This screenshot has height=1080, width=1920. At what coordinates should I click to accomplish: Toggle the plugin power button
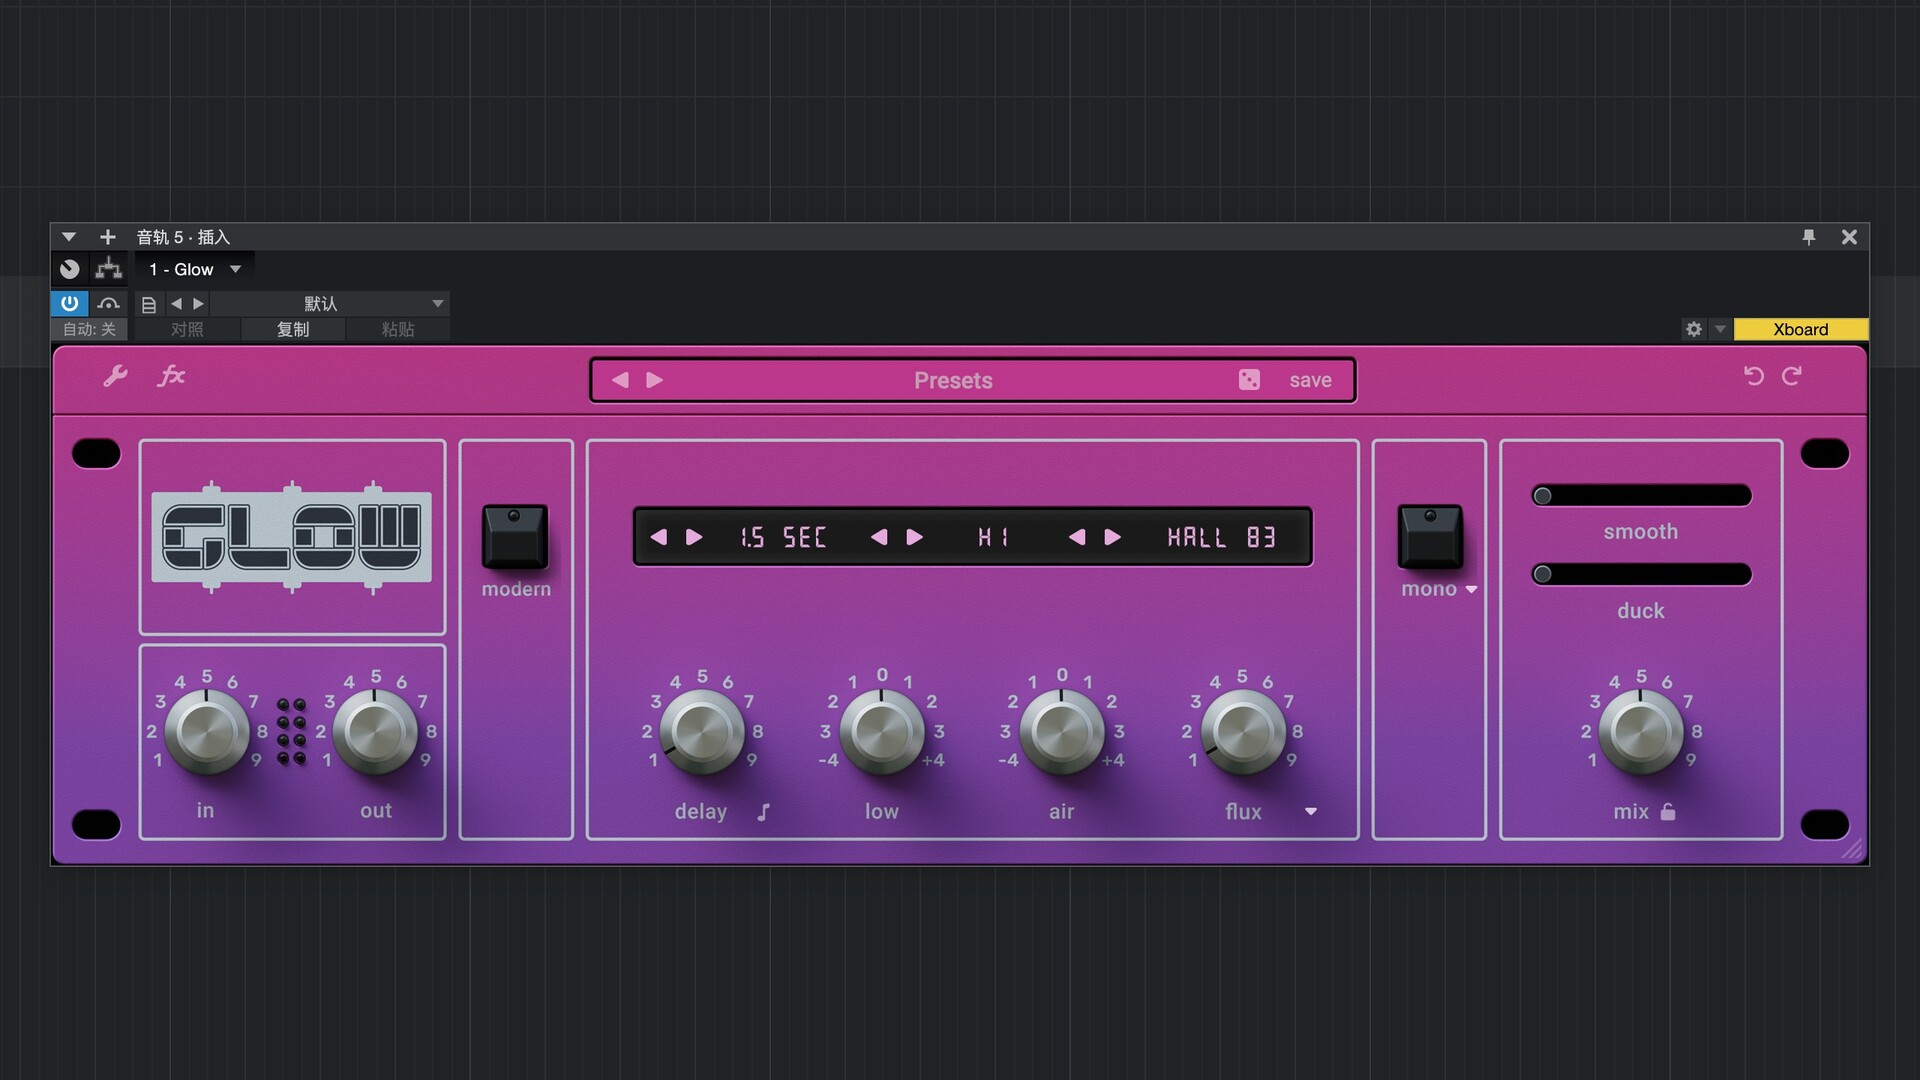69,303
